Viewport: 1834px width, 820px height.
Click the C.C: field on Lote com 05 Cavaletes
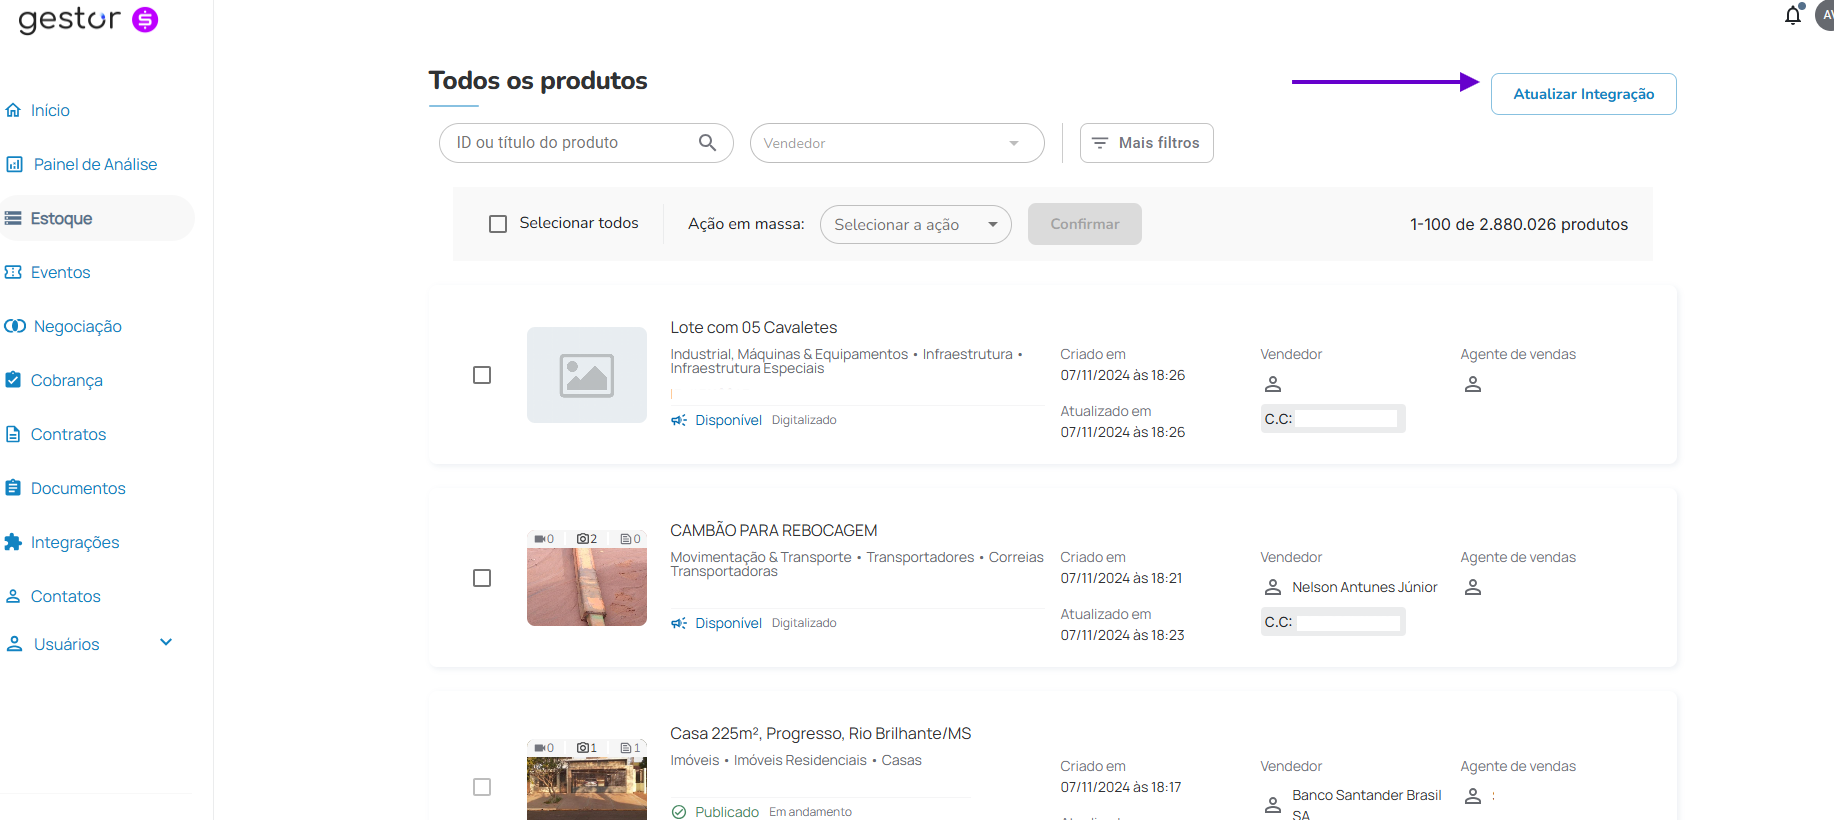(x=1333, y=419)
